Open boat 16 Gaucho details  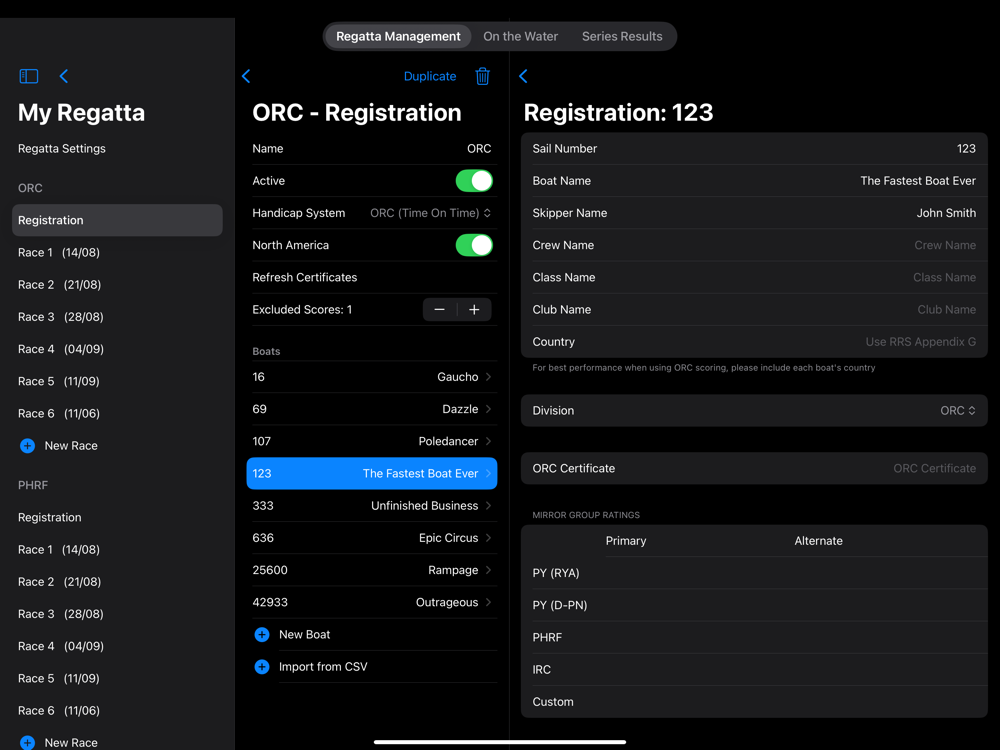pyautogui.click(x=372, y=377)
